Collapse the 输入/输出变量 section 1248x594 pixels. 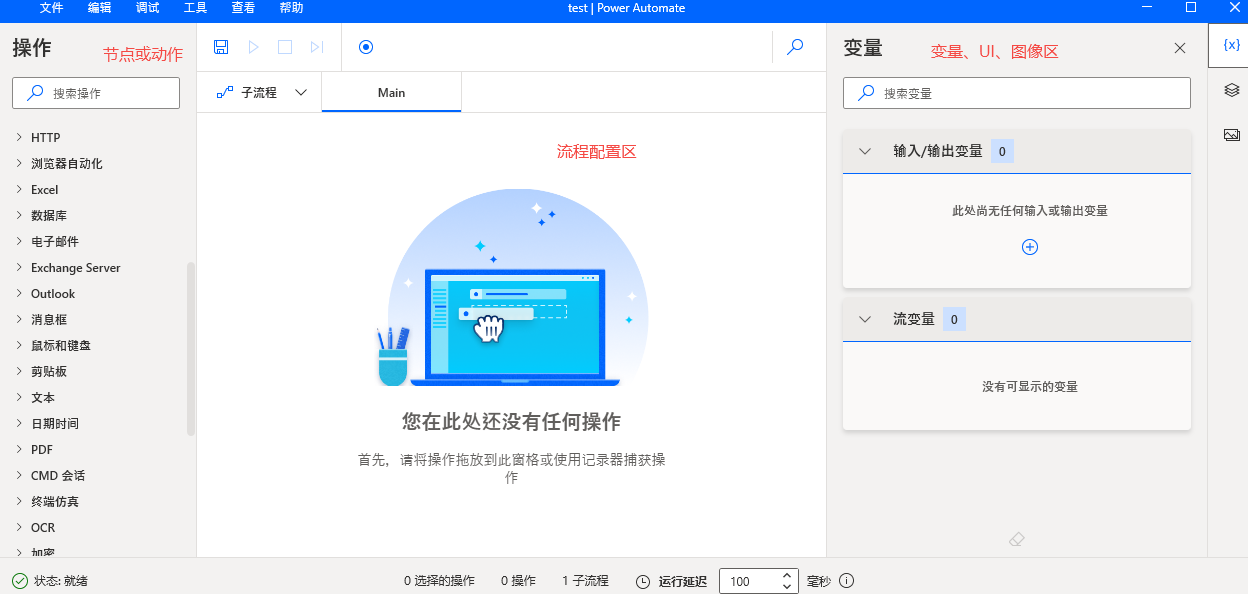[864, 151]
